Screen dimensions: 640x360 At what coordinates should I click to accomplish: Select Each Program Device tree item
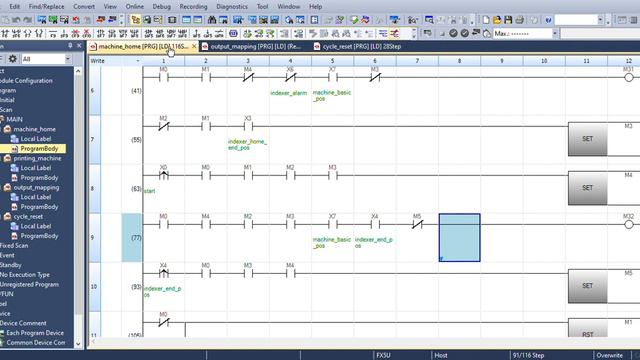[35, 333]
